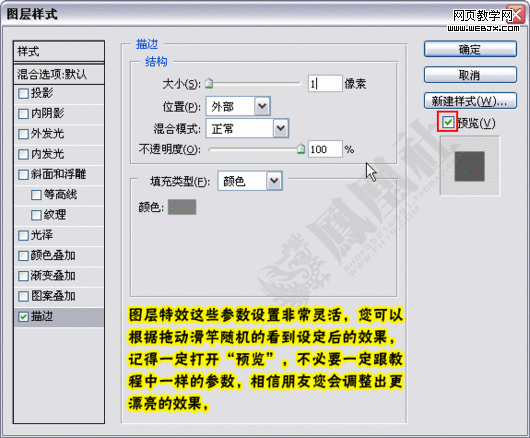
Task: Open the 混合模式 blend mode dropdown
Action: [x=247, y=128]
